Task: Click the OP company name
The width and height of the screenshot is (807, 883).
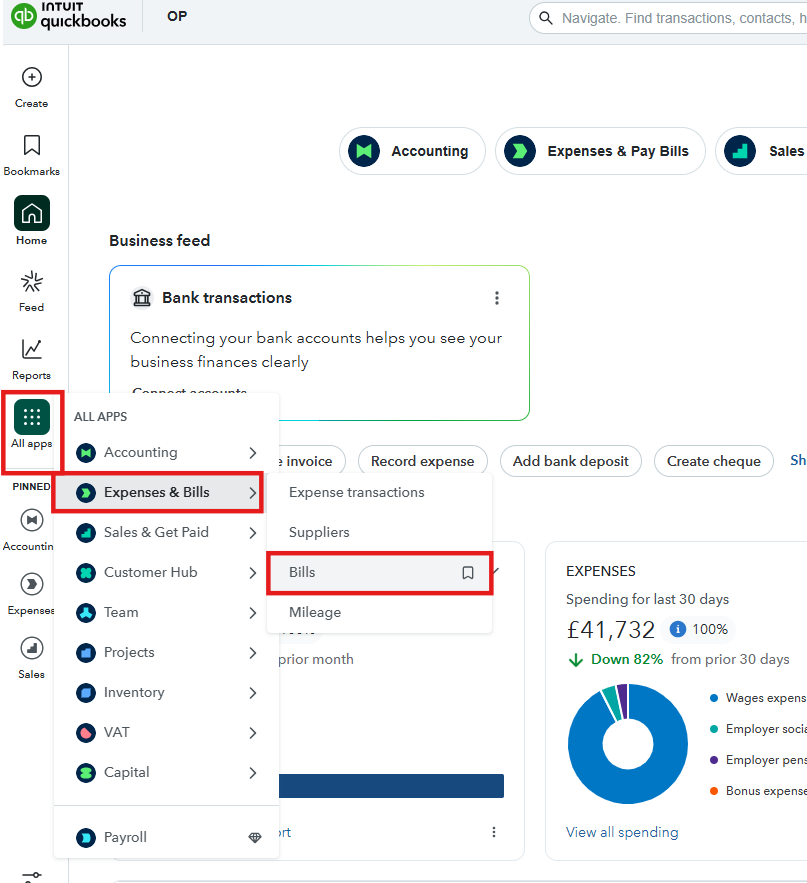Action: click(177, 16)
